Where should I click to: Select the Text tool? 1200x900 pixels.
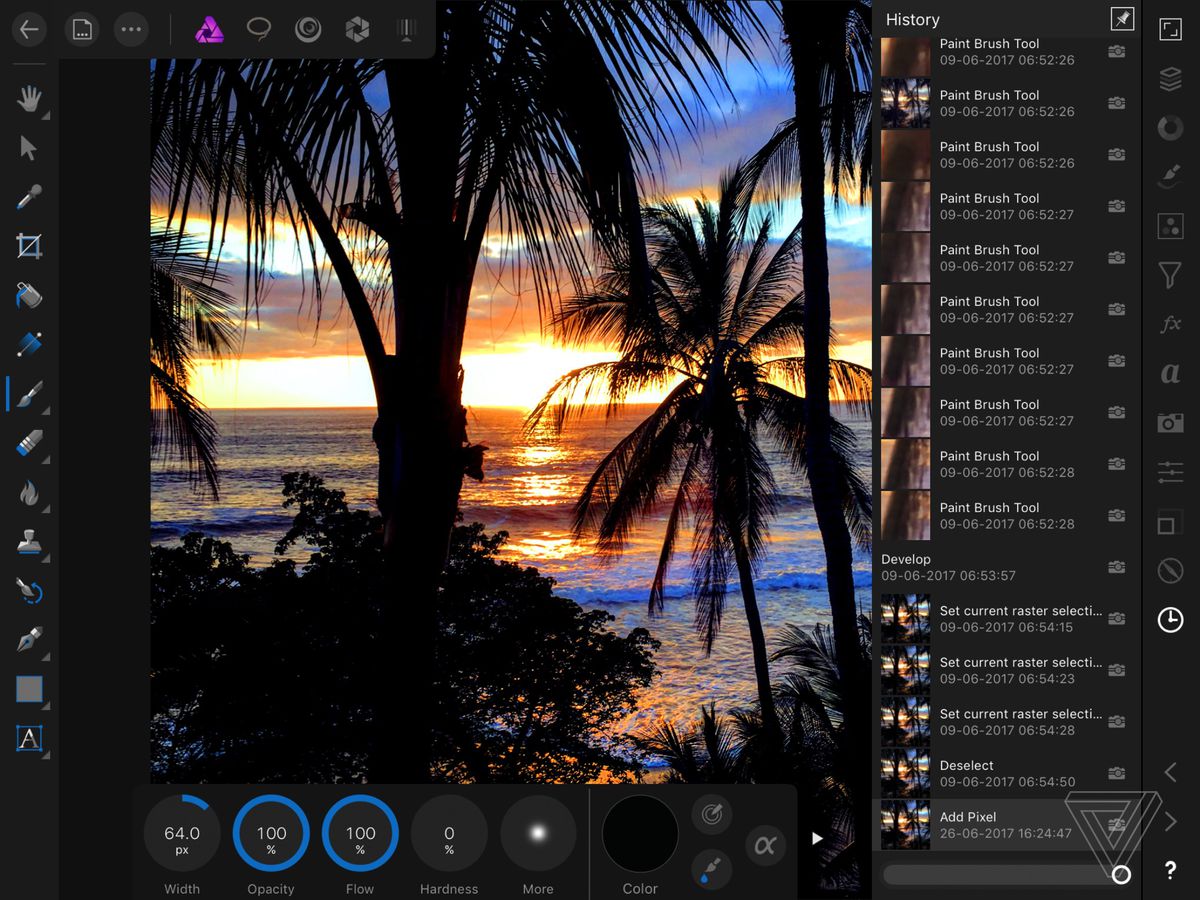[x=29, y=739]
